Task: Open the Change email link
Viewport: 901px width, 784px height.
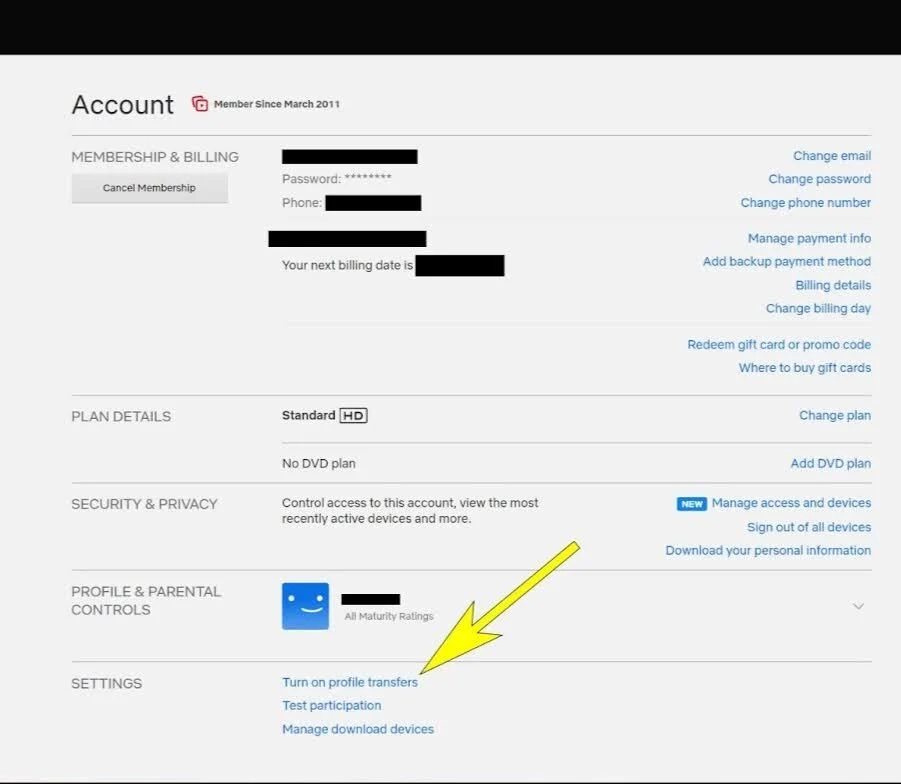Action: click(831, 156)
